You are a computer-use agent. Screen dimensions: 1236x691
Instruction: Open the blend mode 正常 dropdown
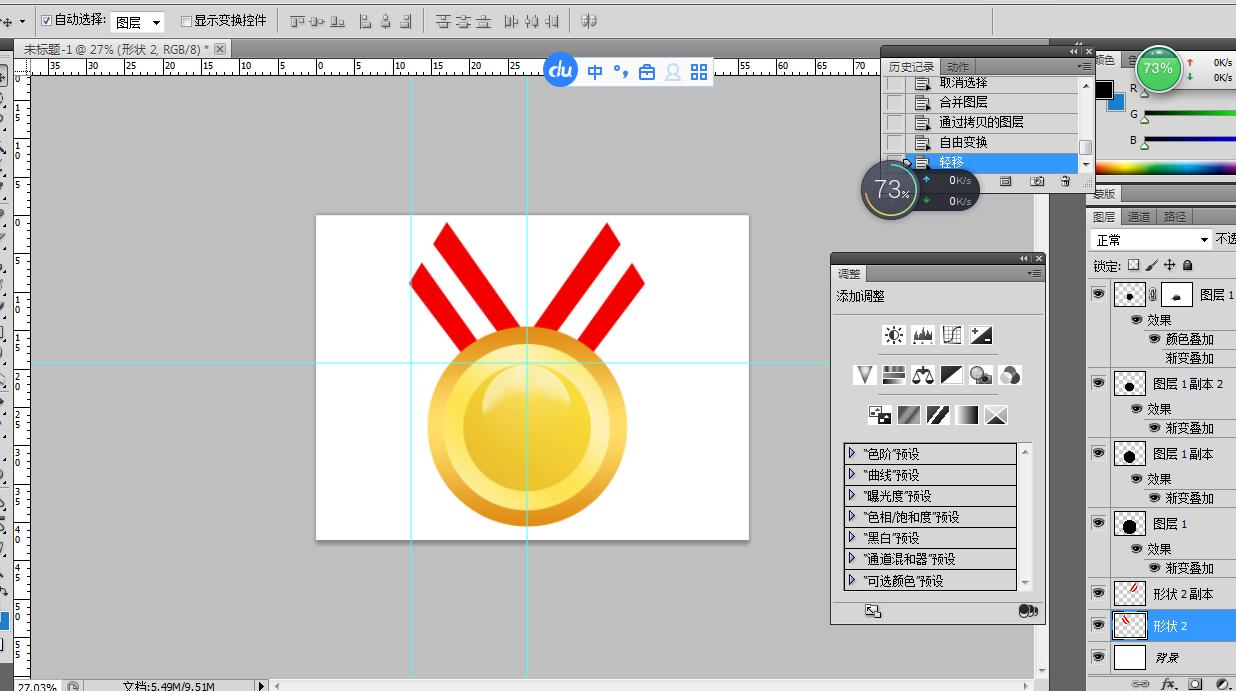pyautogui.click(x=1150, y=240)
